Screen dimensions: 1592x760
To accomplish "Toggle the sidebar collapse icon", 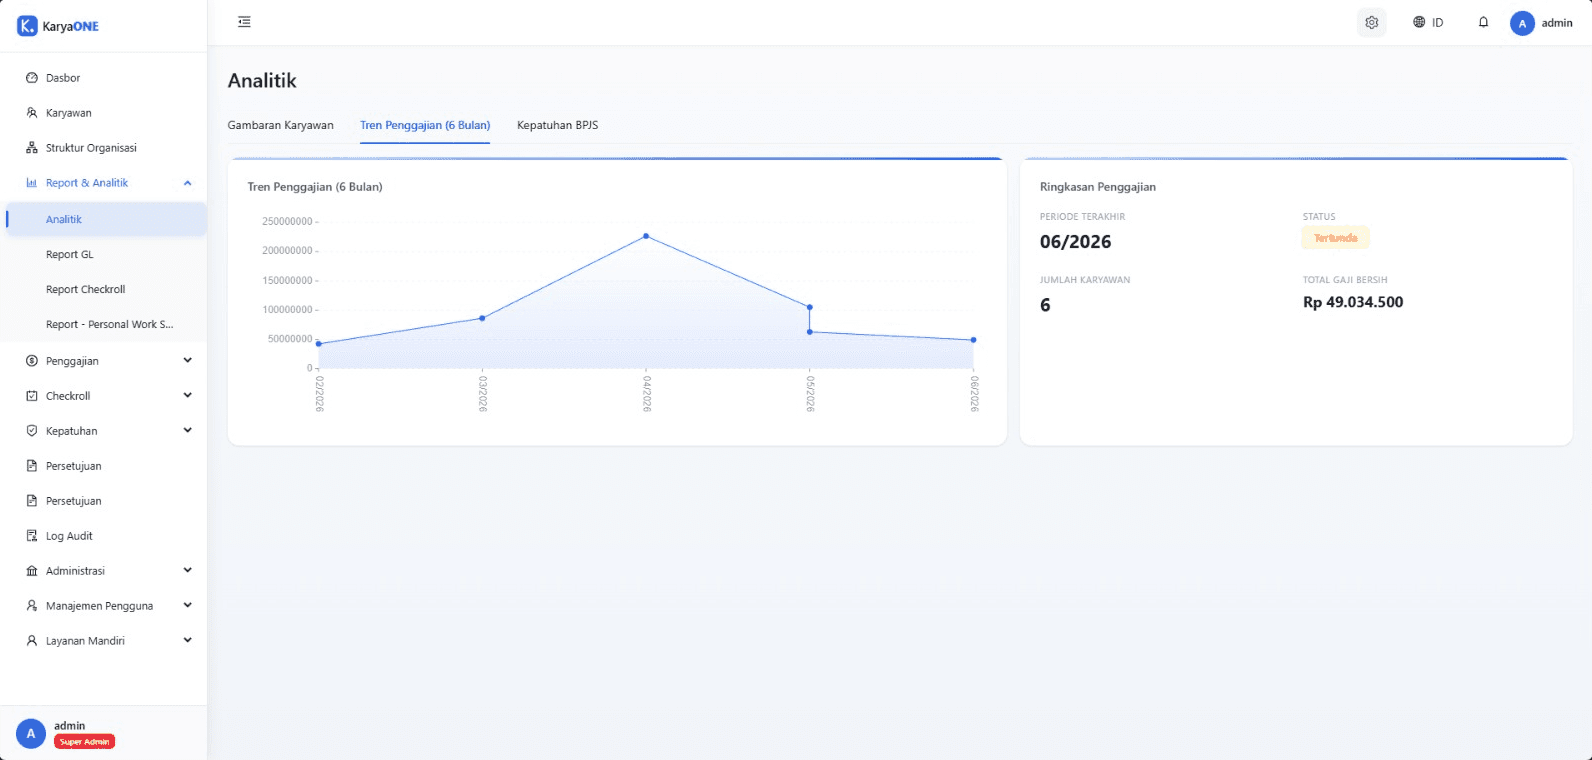I will click(244, 22).
